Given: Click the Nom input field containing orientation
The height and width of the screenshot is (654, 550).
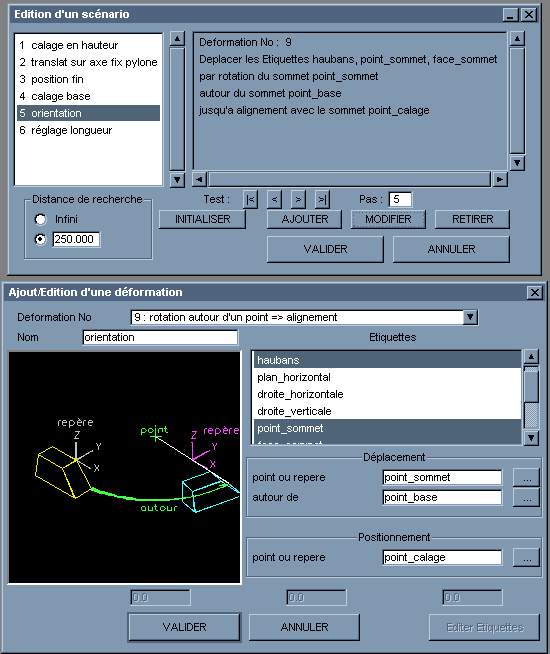Looking at the screenshot, I should (x=160, y=337).
